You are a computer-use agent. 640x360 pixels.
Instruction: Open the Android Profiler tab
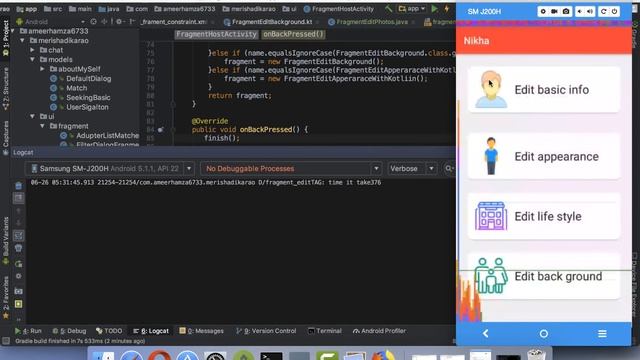coord(379,331)
